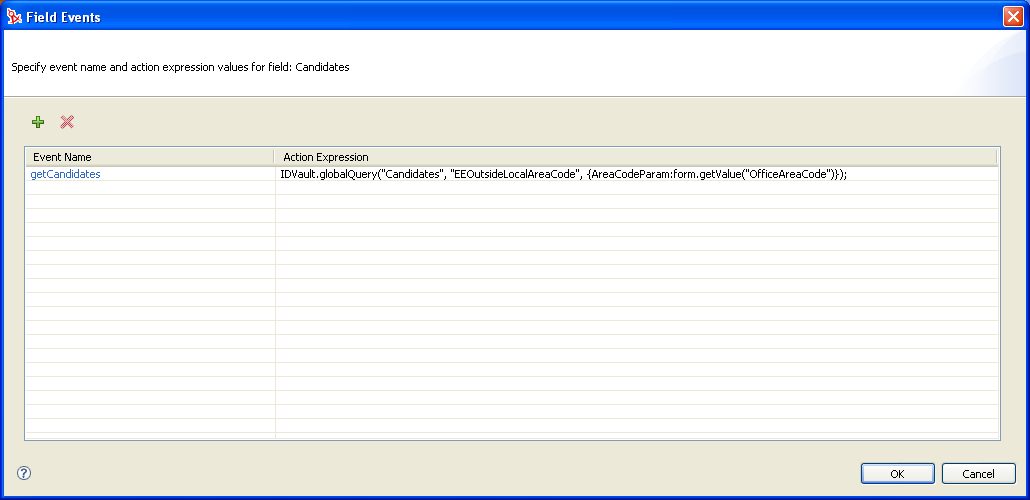This screenshot has width=1030, height=500.
Task: Delete the selected event with the red X icon
Action: point(67,122)
